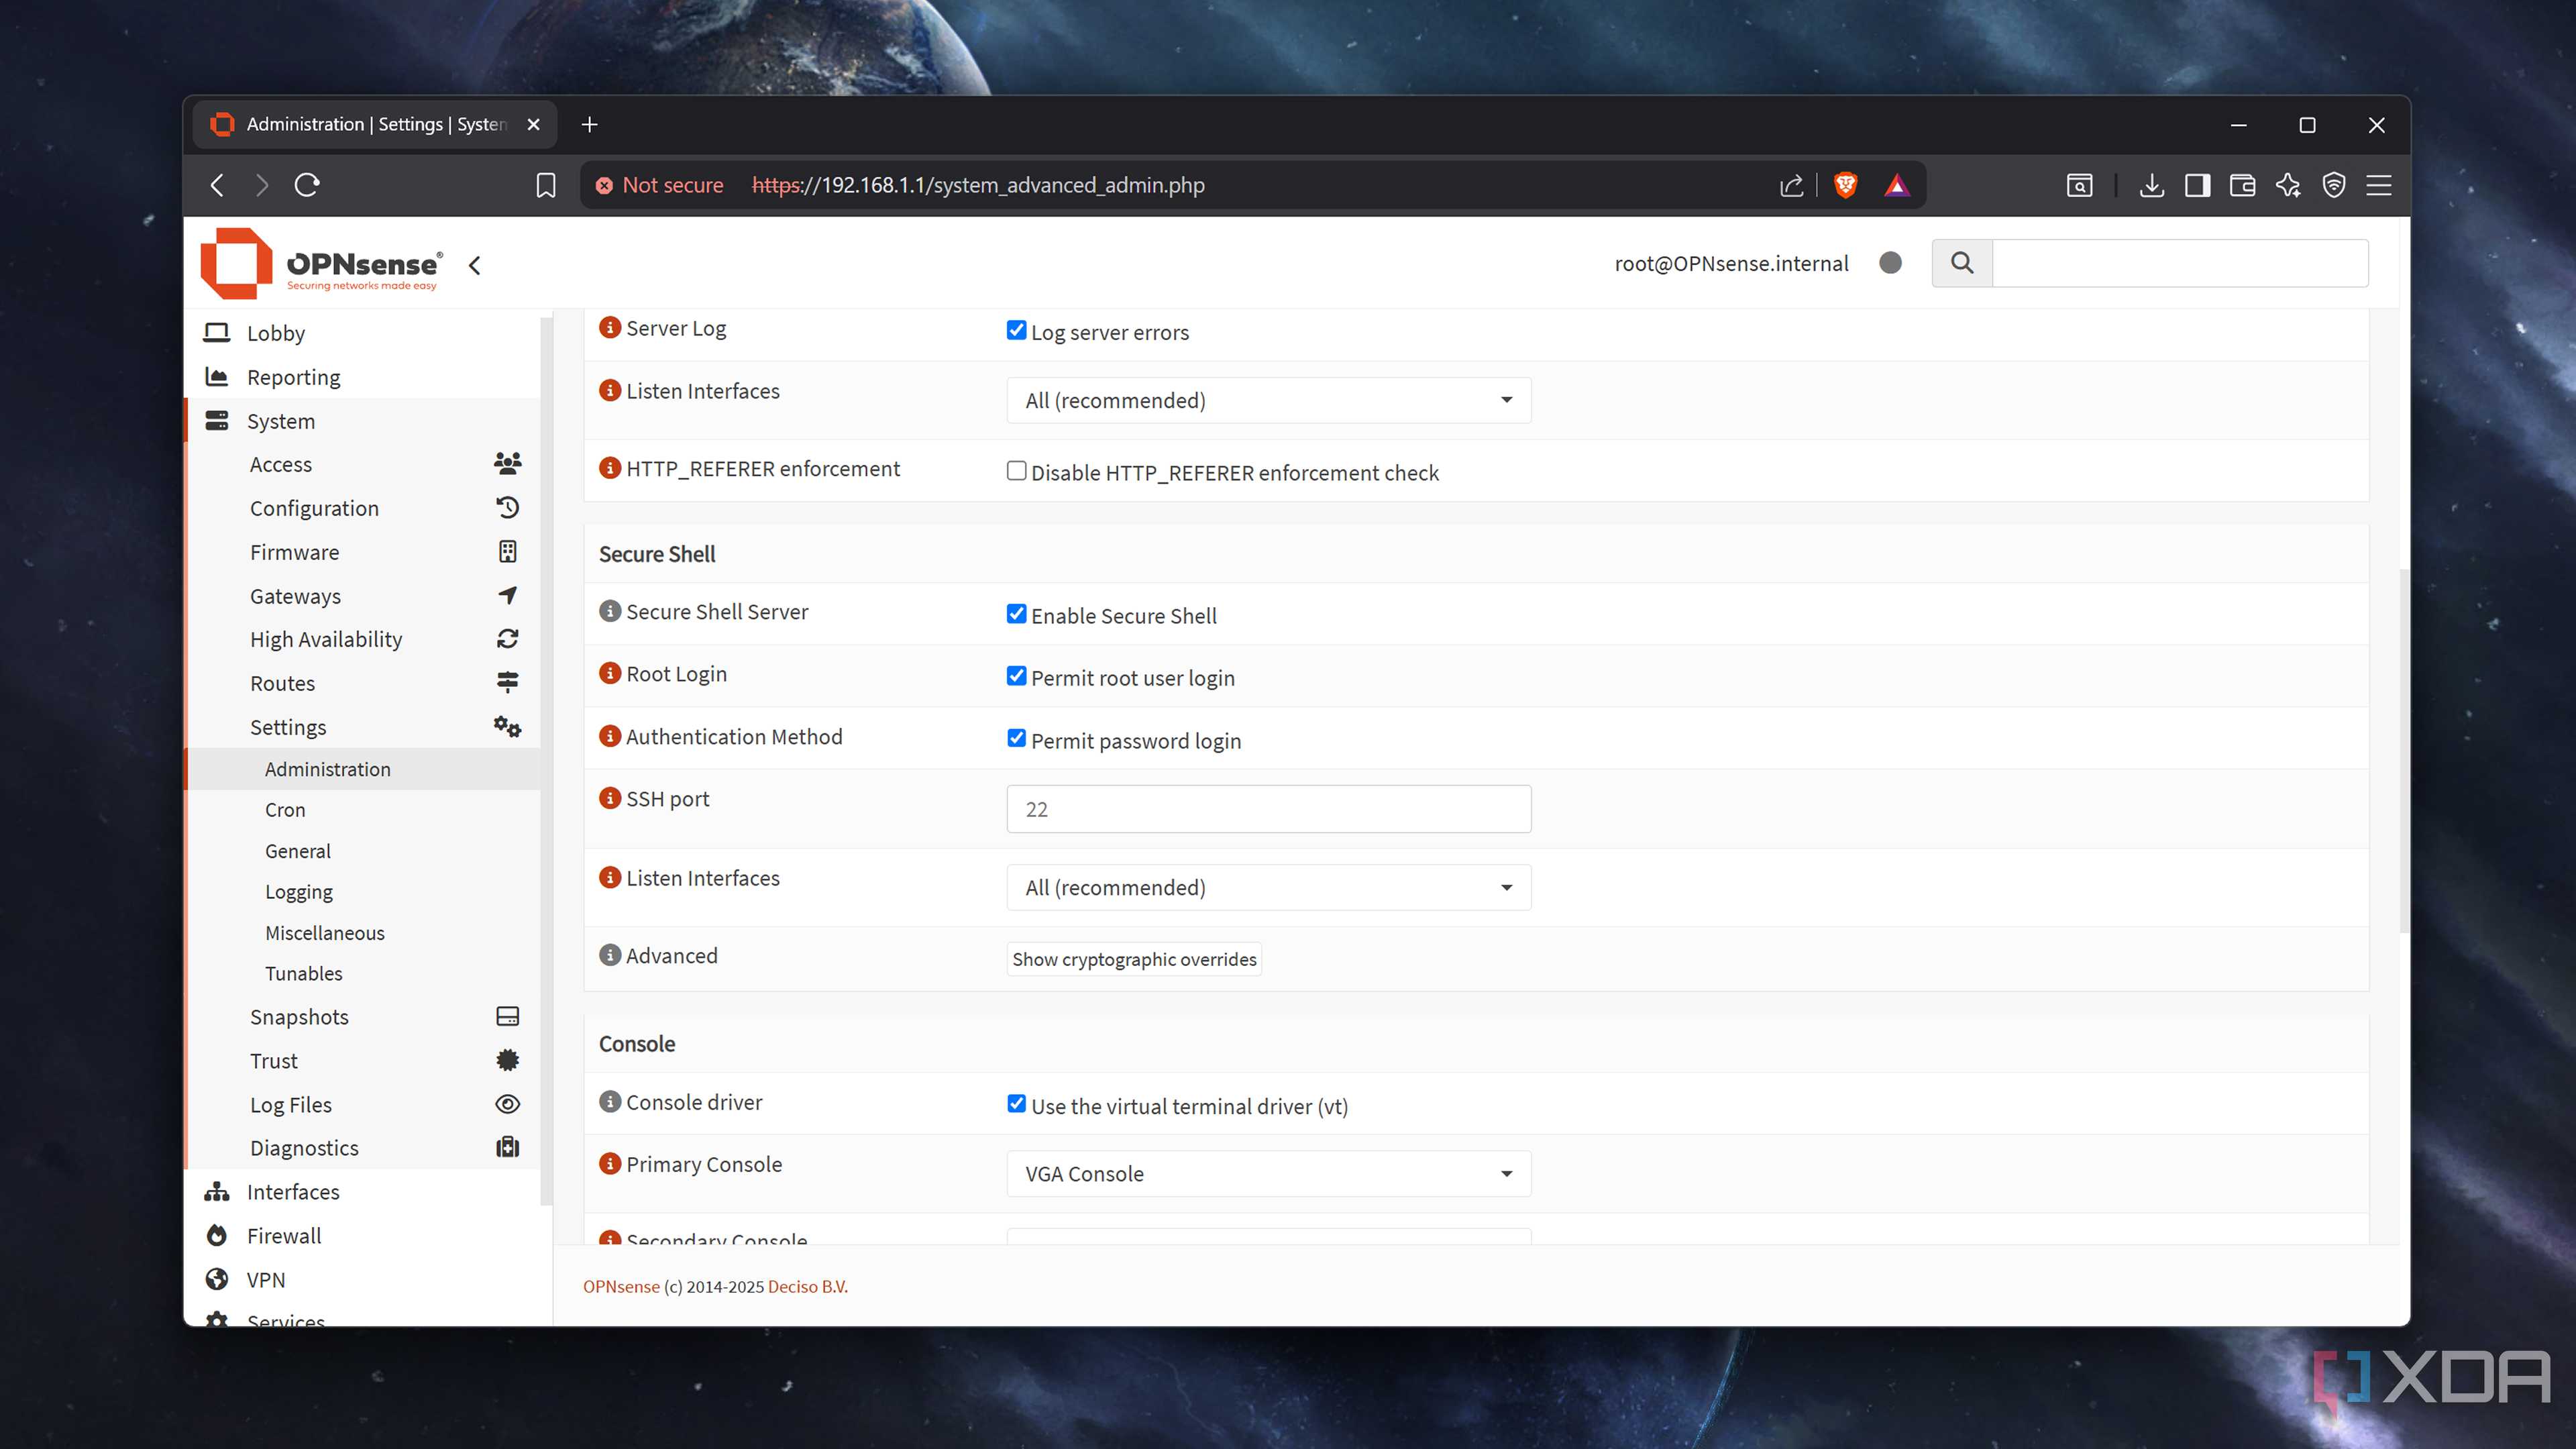The height and width of the screenshot is (1449, 2576).
Task: Toggle Permit password login checkbox
Action: coord(1016,739)
